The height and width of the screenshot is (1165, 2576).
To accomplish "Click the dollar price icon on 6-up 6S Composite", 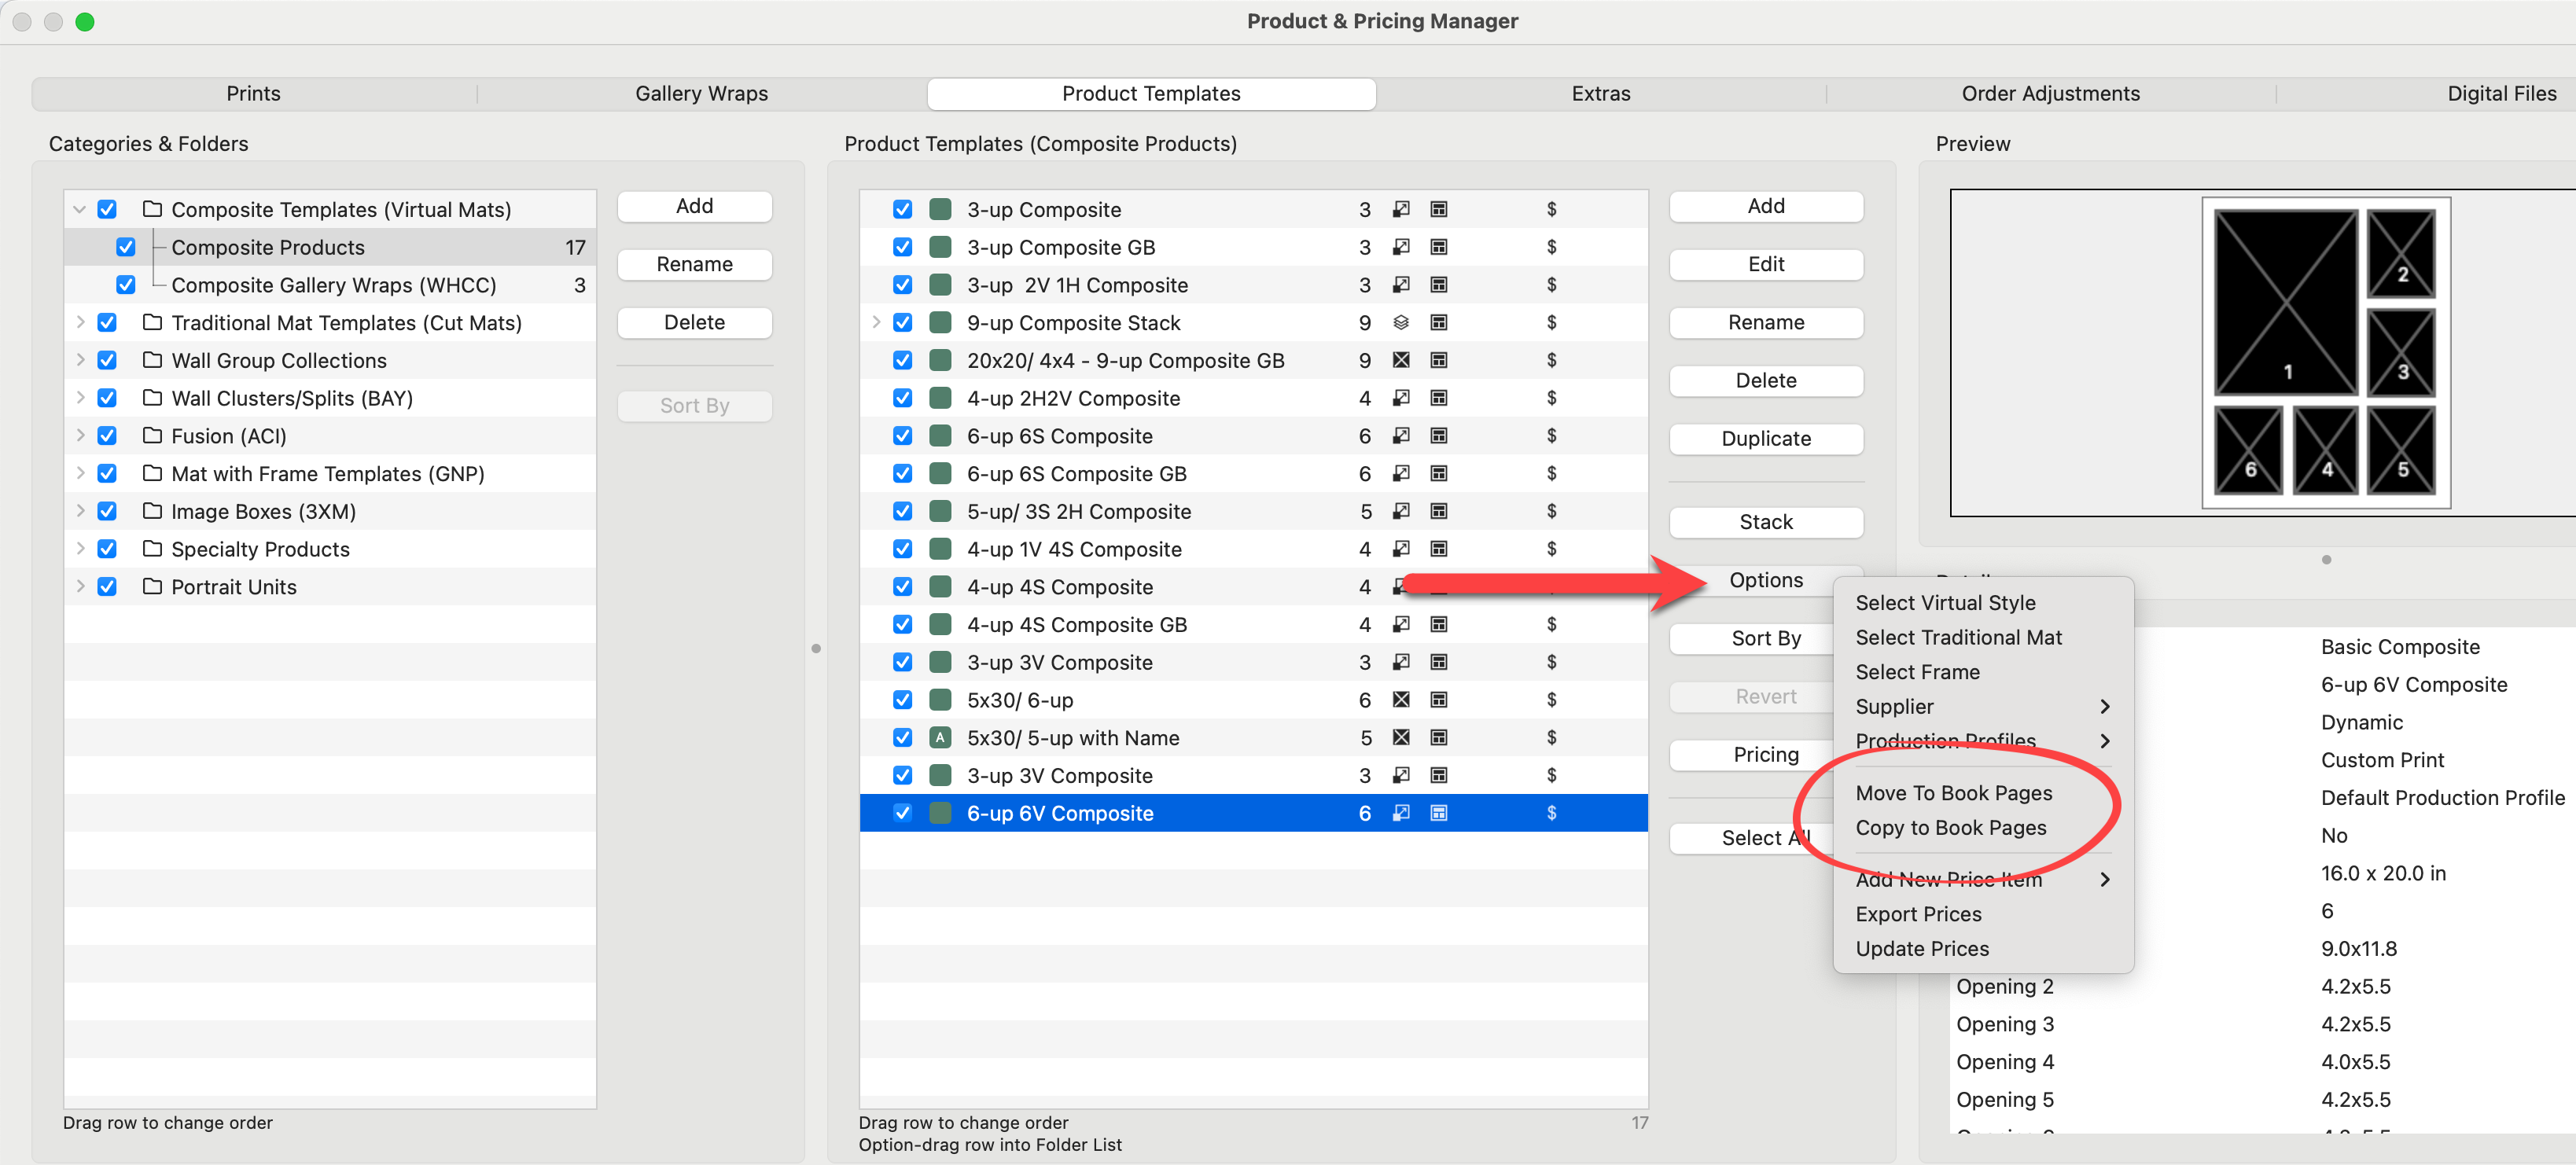I will click(1551, 436).
